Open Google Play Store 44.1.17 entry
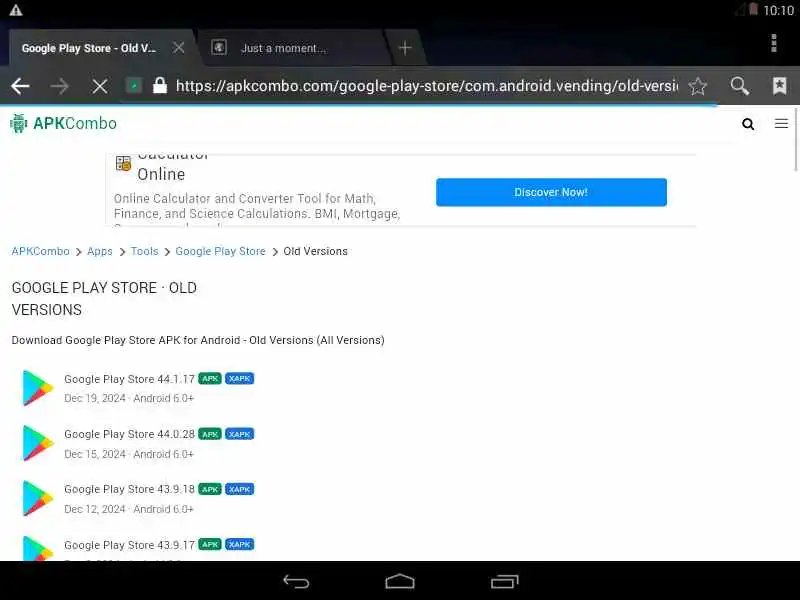Screen dimensions: 800x600 point(130,379)
